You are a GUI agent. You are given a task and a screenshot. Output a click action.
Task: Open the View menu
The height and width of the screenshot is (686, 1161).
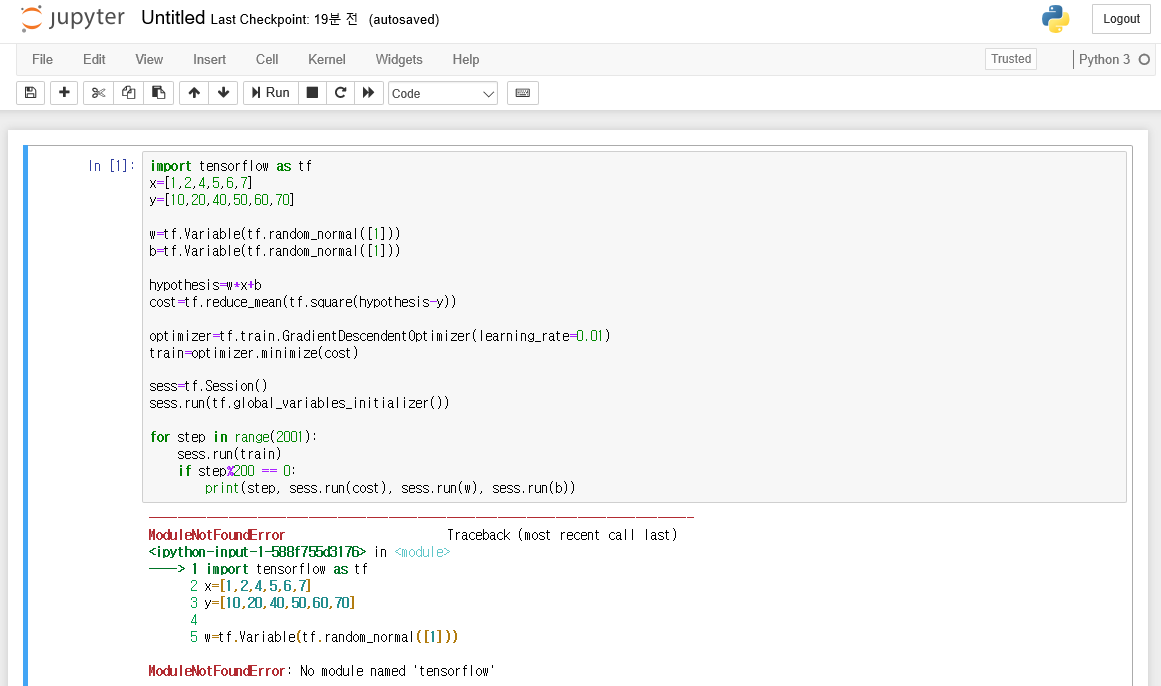(149, 59)
